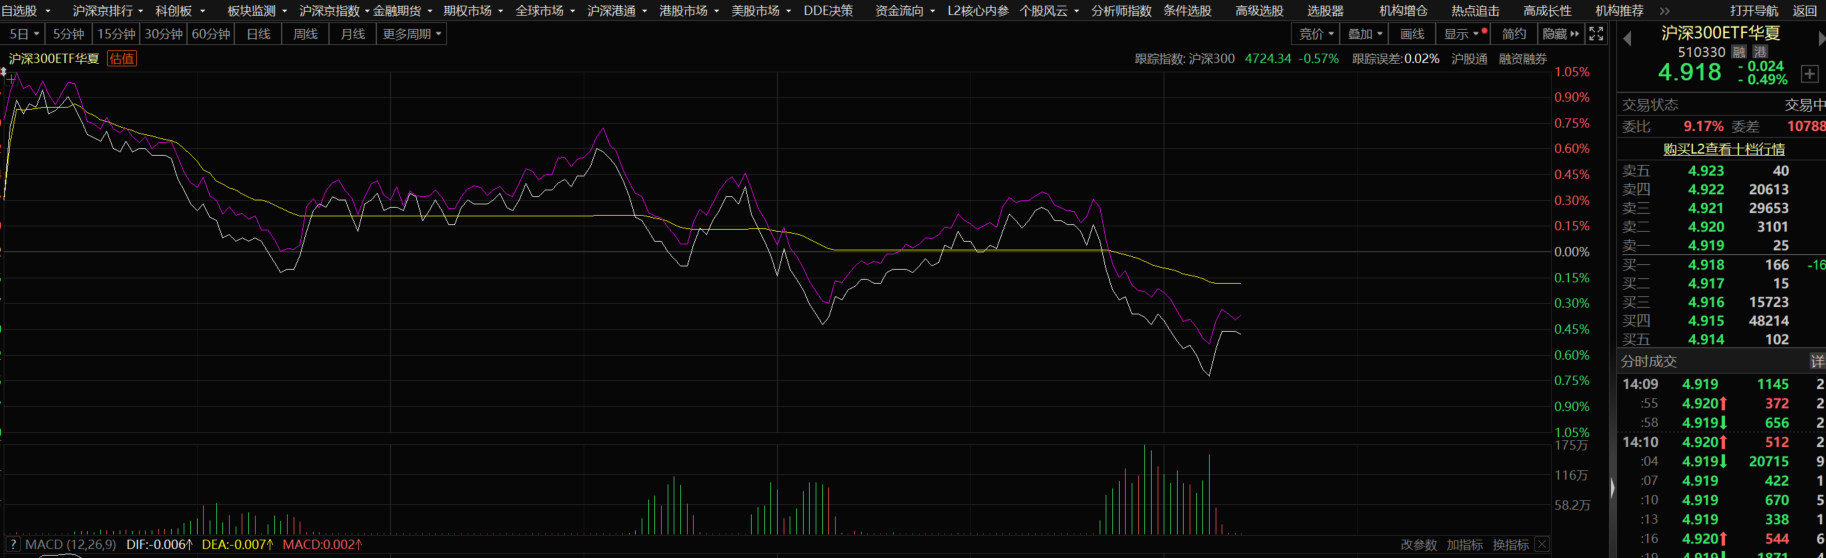Show more toolbar items with double chevron

pos(1665,11)
